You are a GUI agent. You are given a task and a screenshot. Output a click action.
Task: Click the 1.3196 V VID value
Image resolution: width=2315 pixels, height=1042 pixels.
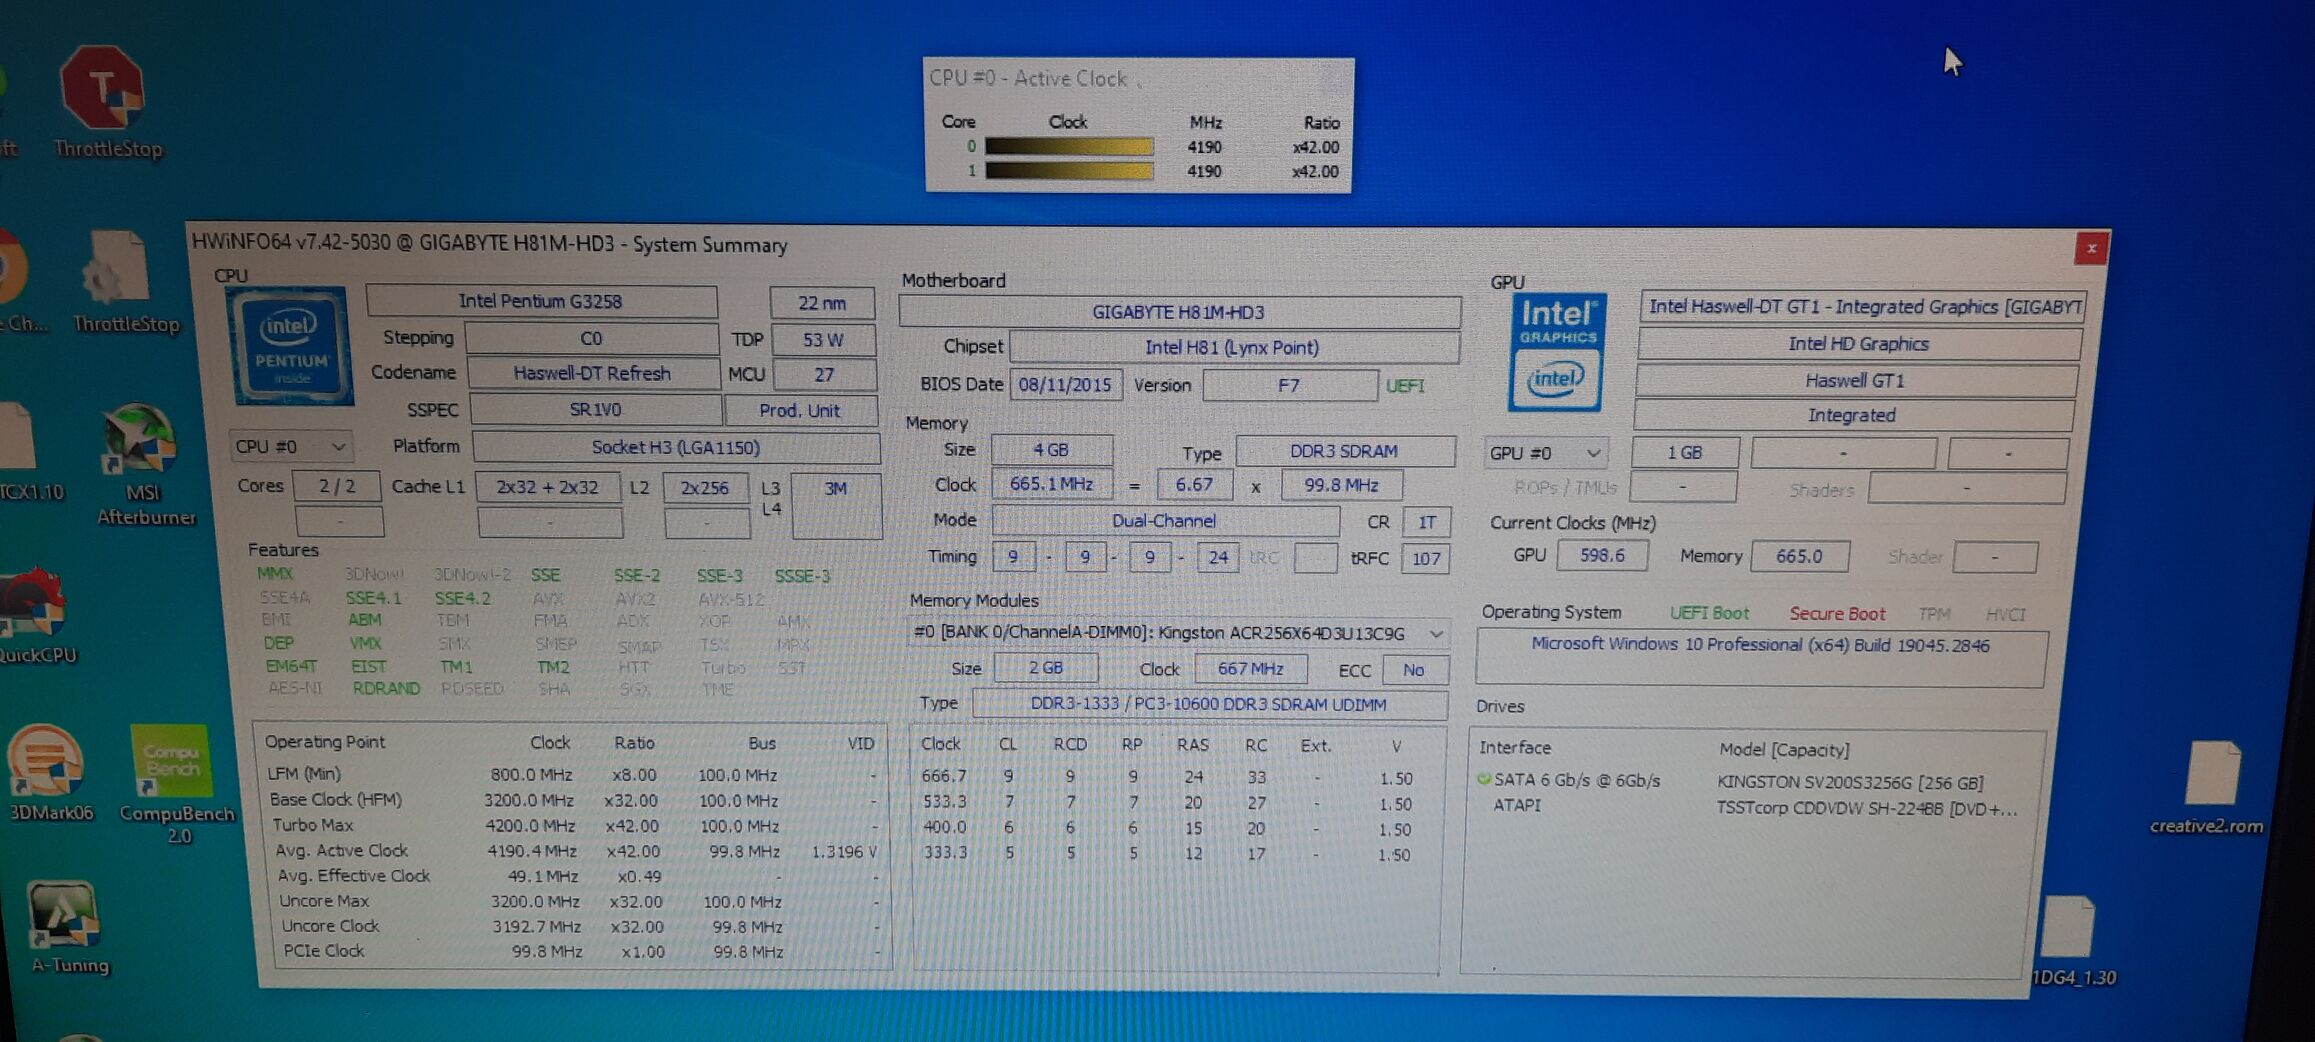tap(844, 852)
